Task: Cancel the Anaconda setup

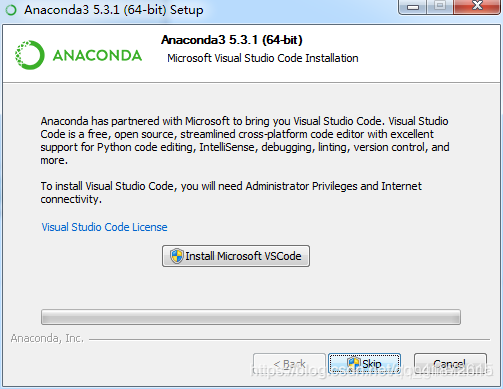Action: coord(450,364)
